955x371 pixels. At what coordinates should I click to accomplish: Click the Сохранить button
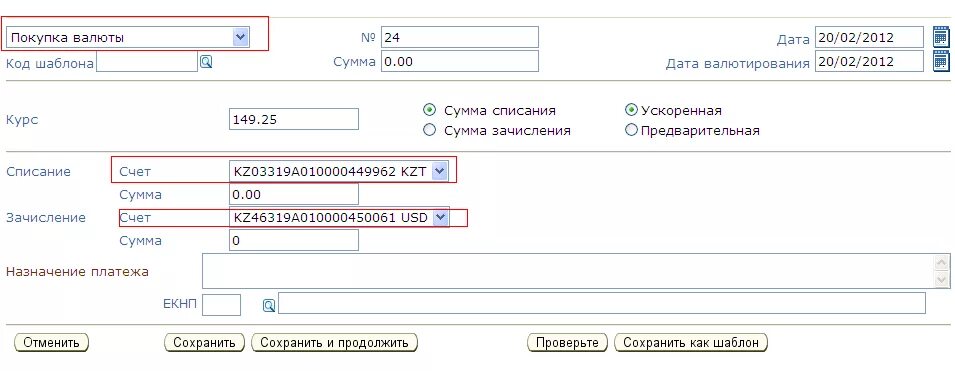pyautogui.click(x=204, y=342)
